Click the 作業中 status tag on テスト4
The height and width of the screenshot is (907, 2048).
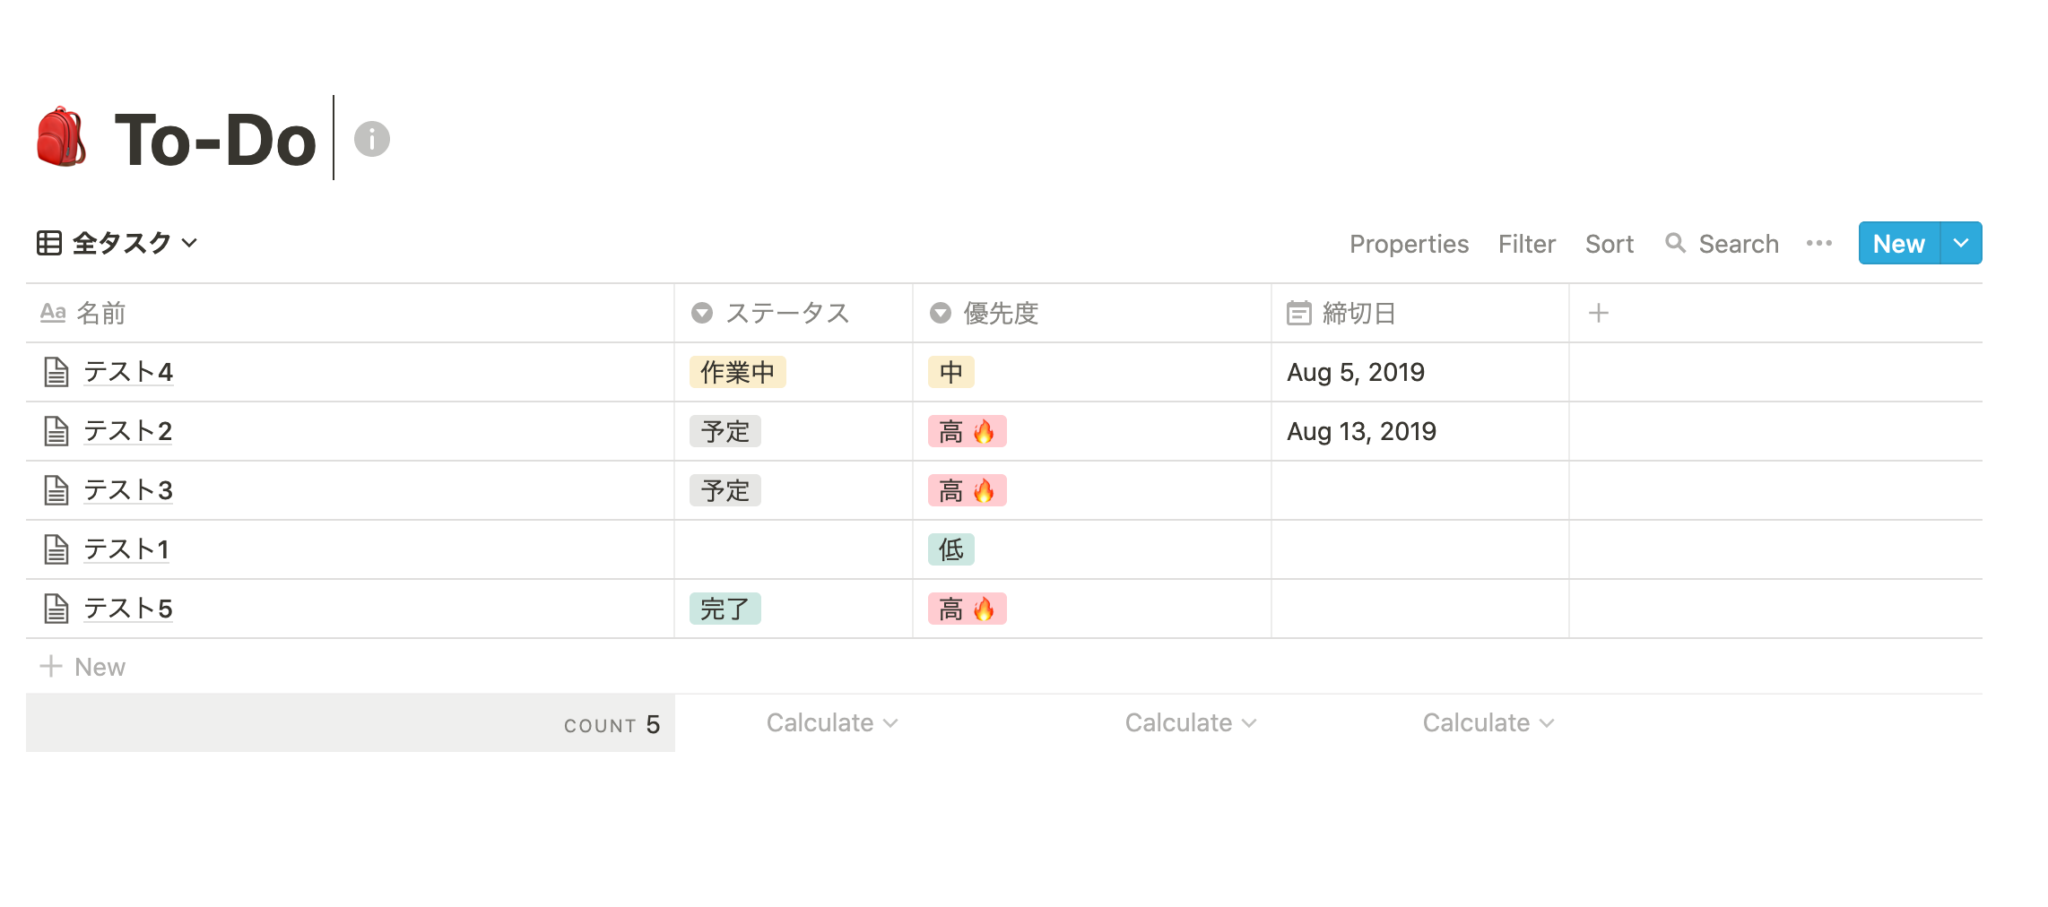click(x=737, y=372)
